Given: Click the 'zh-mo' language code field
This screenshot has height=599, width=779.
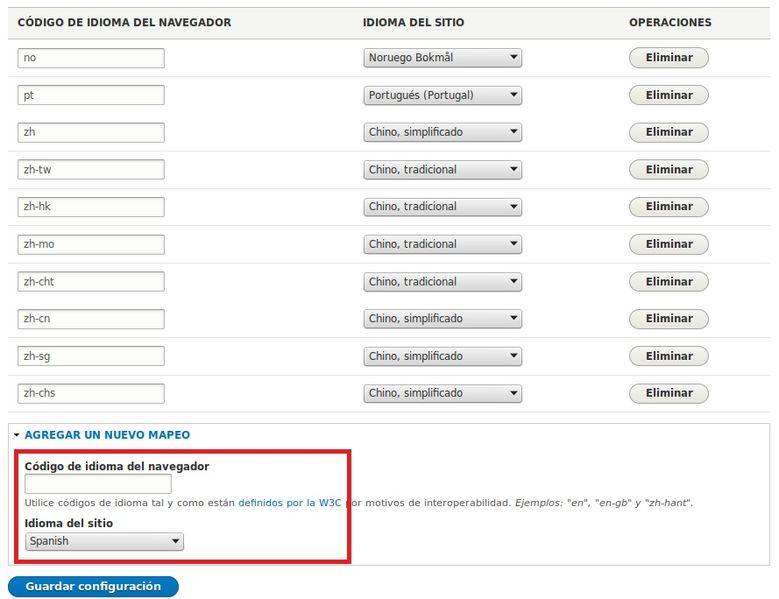Looking at the screenshot, I should [x=91, y=244].
